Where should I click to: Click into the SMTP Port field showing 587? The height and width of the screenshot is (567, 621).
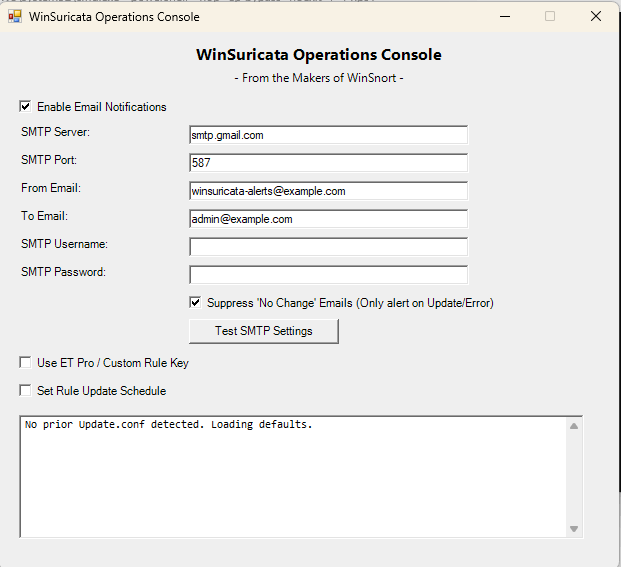click(328, 163)
